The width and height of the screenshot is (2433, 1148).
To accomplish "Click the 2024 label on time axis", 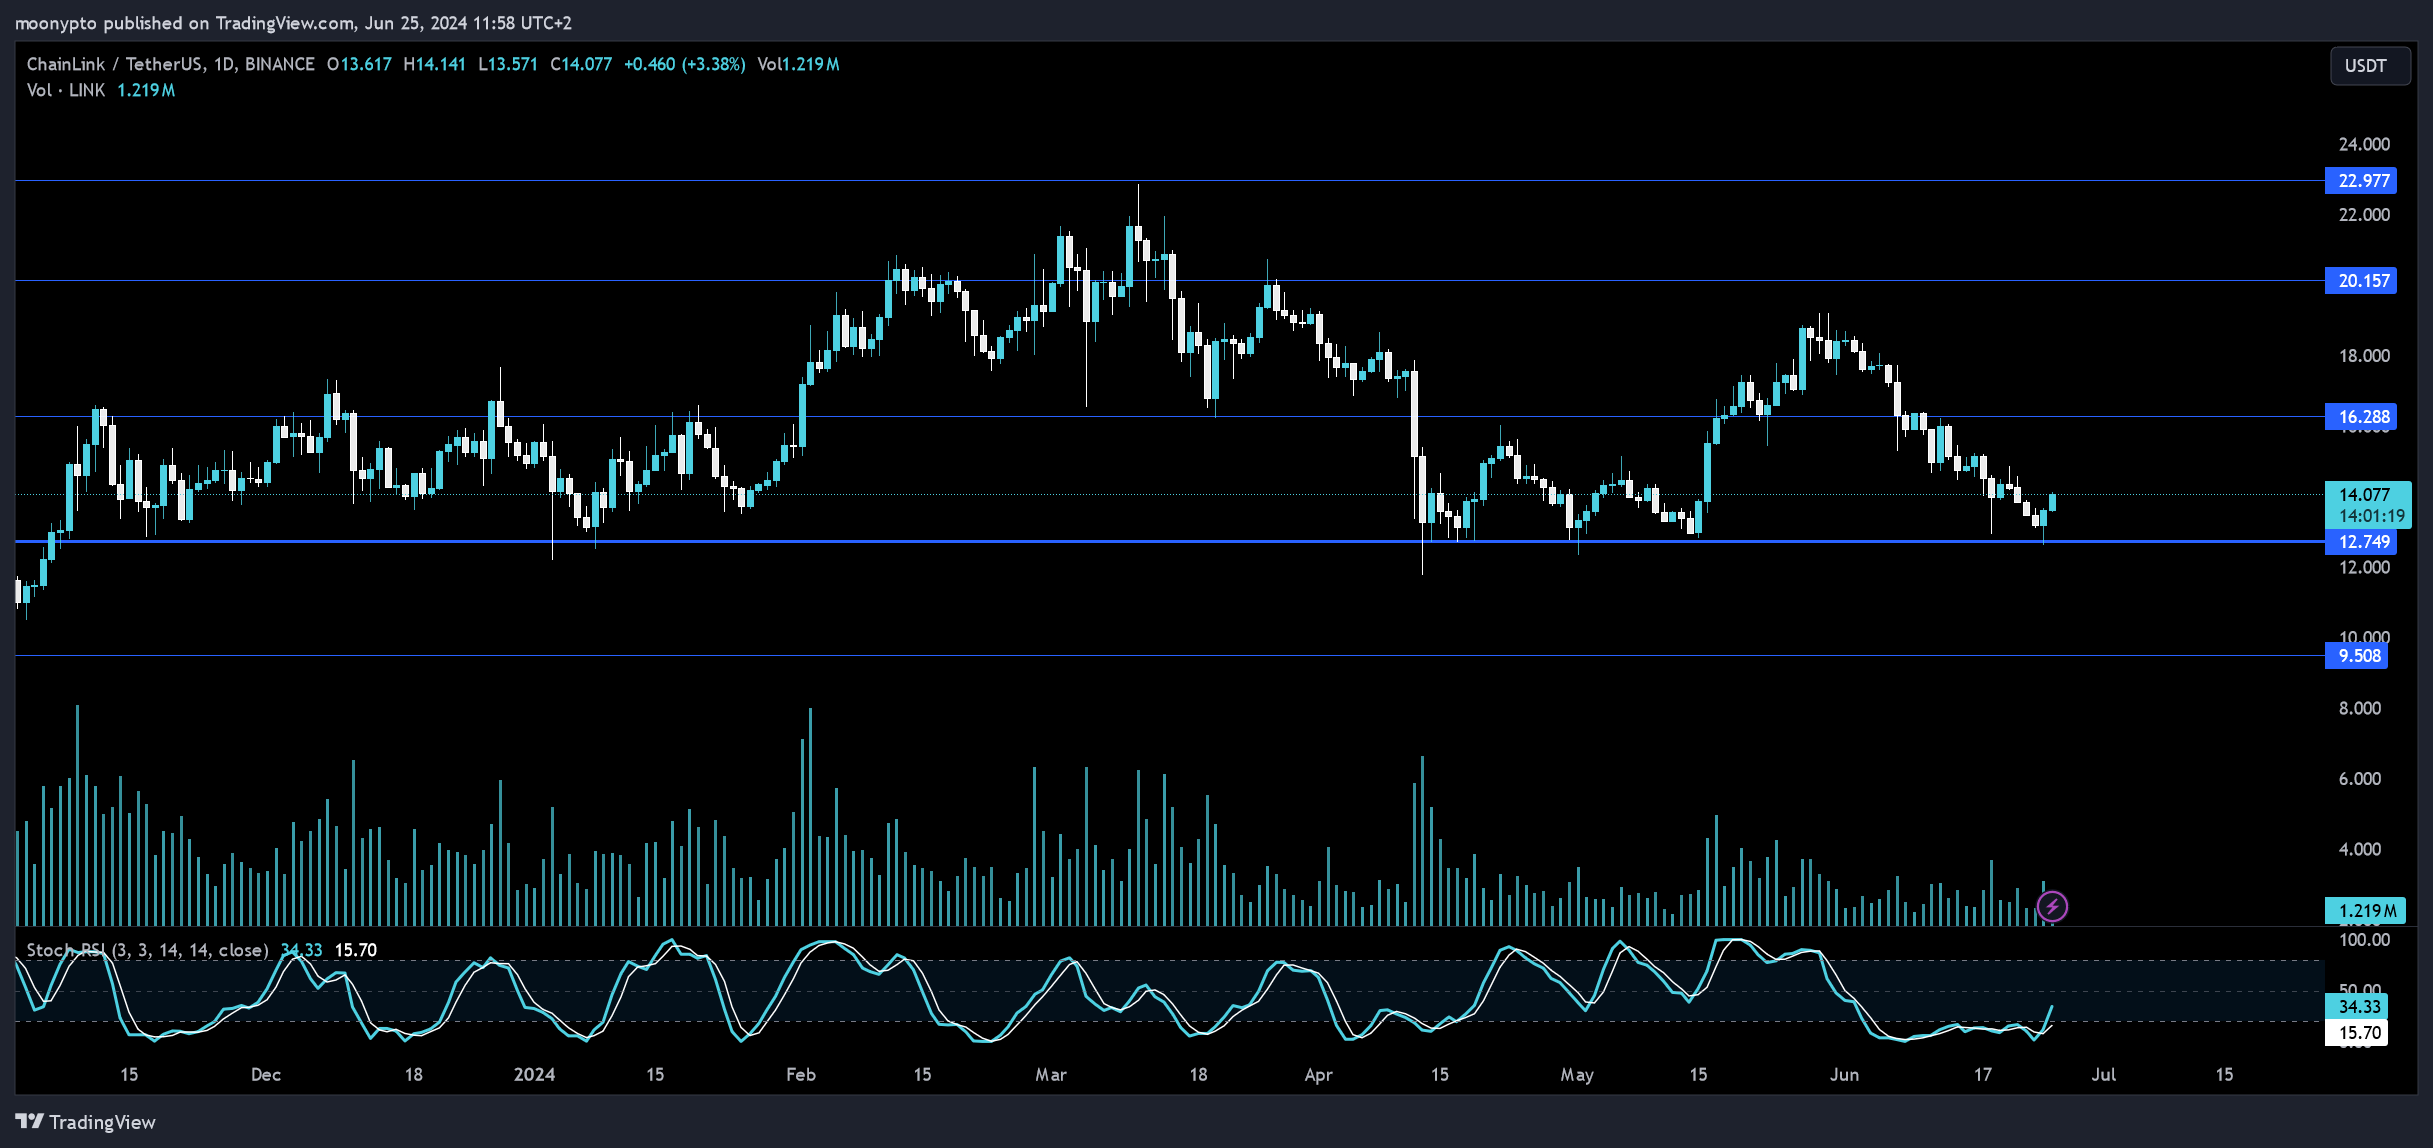I will point(534,1075).
